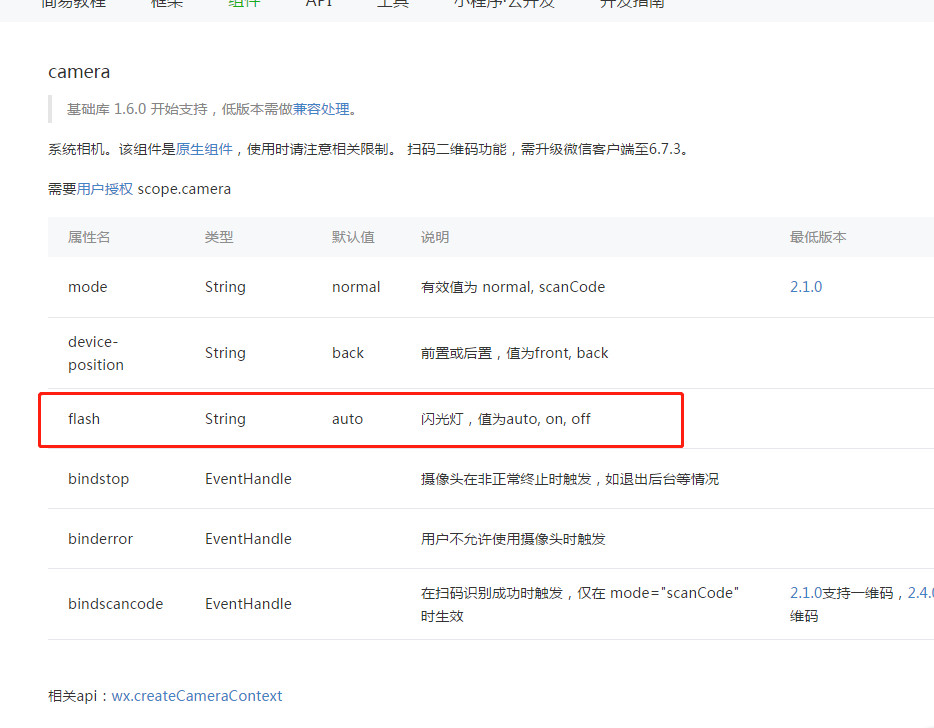Image resolution: width=934 pixels, height=728 pixels.
Task: Click the 属性名 column header
Action: pyautogui.click(x=89, y=237)
